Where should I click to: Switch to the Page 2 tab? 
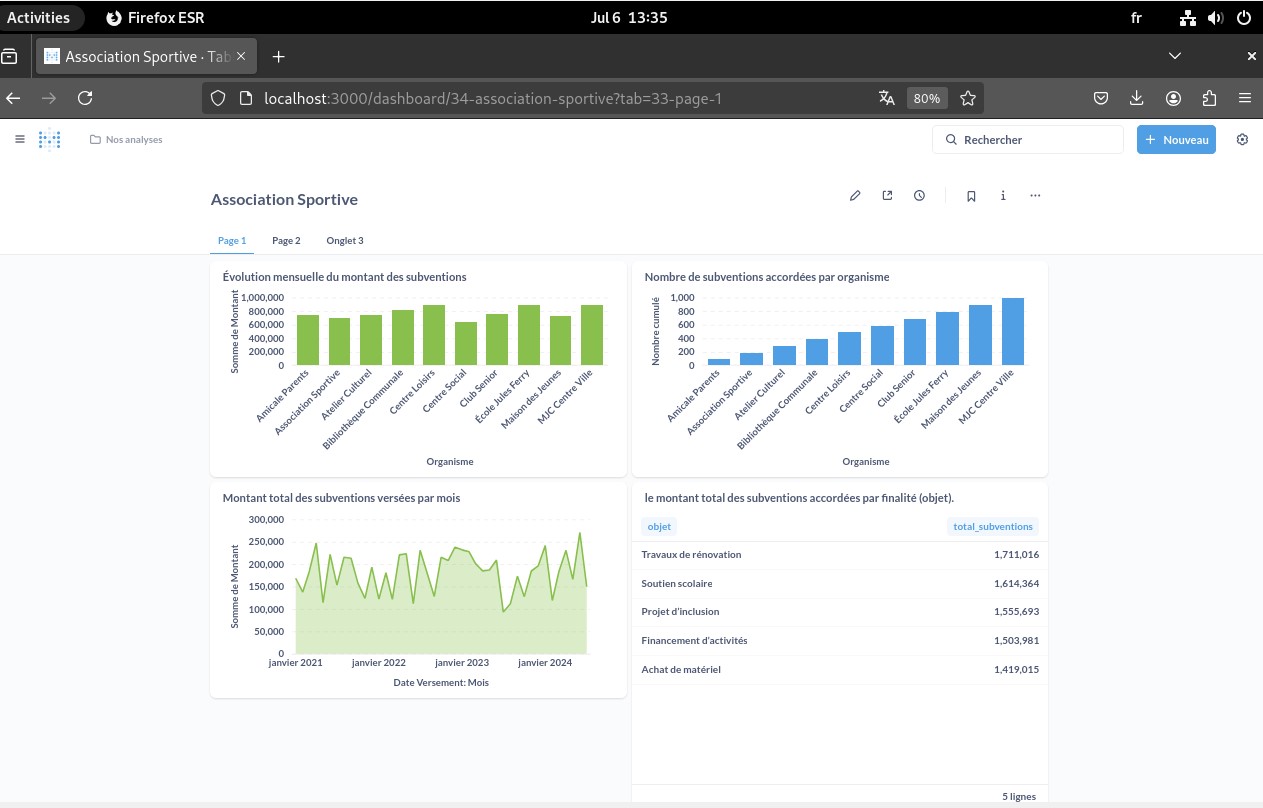(x=286, y=241)
